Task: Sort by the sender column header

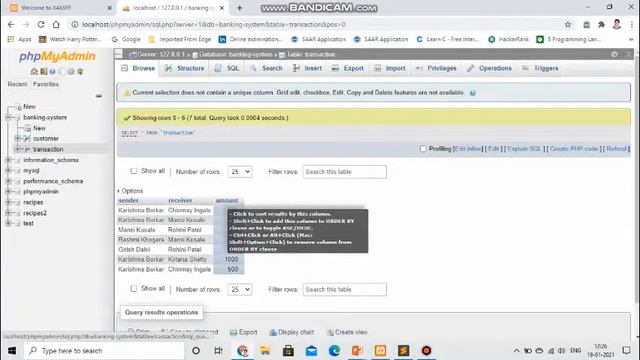Action: [128, 200]
